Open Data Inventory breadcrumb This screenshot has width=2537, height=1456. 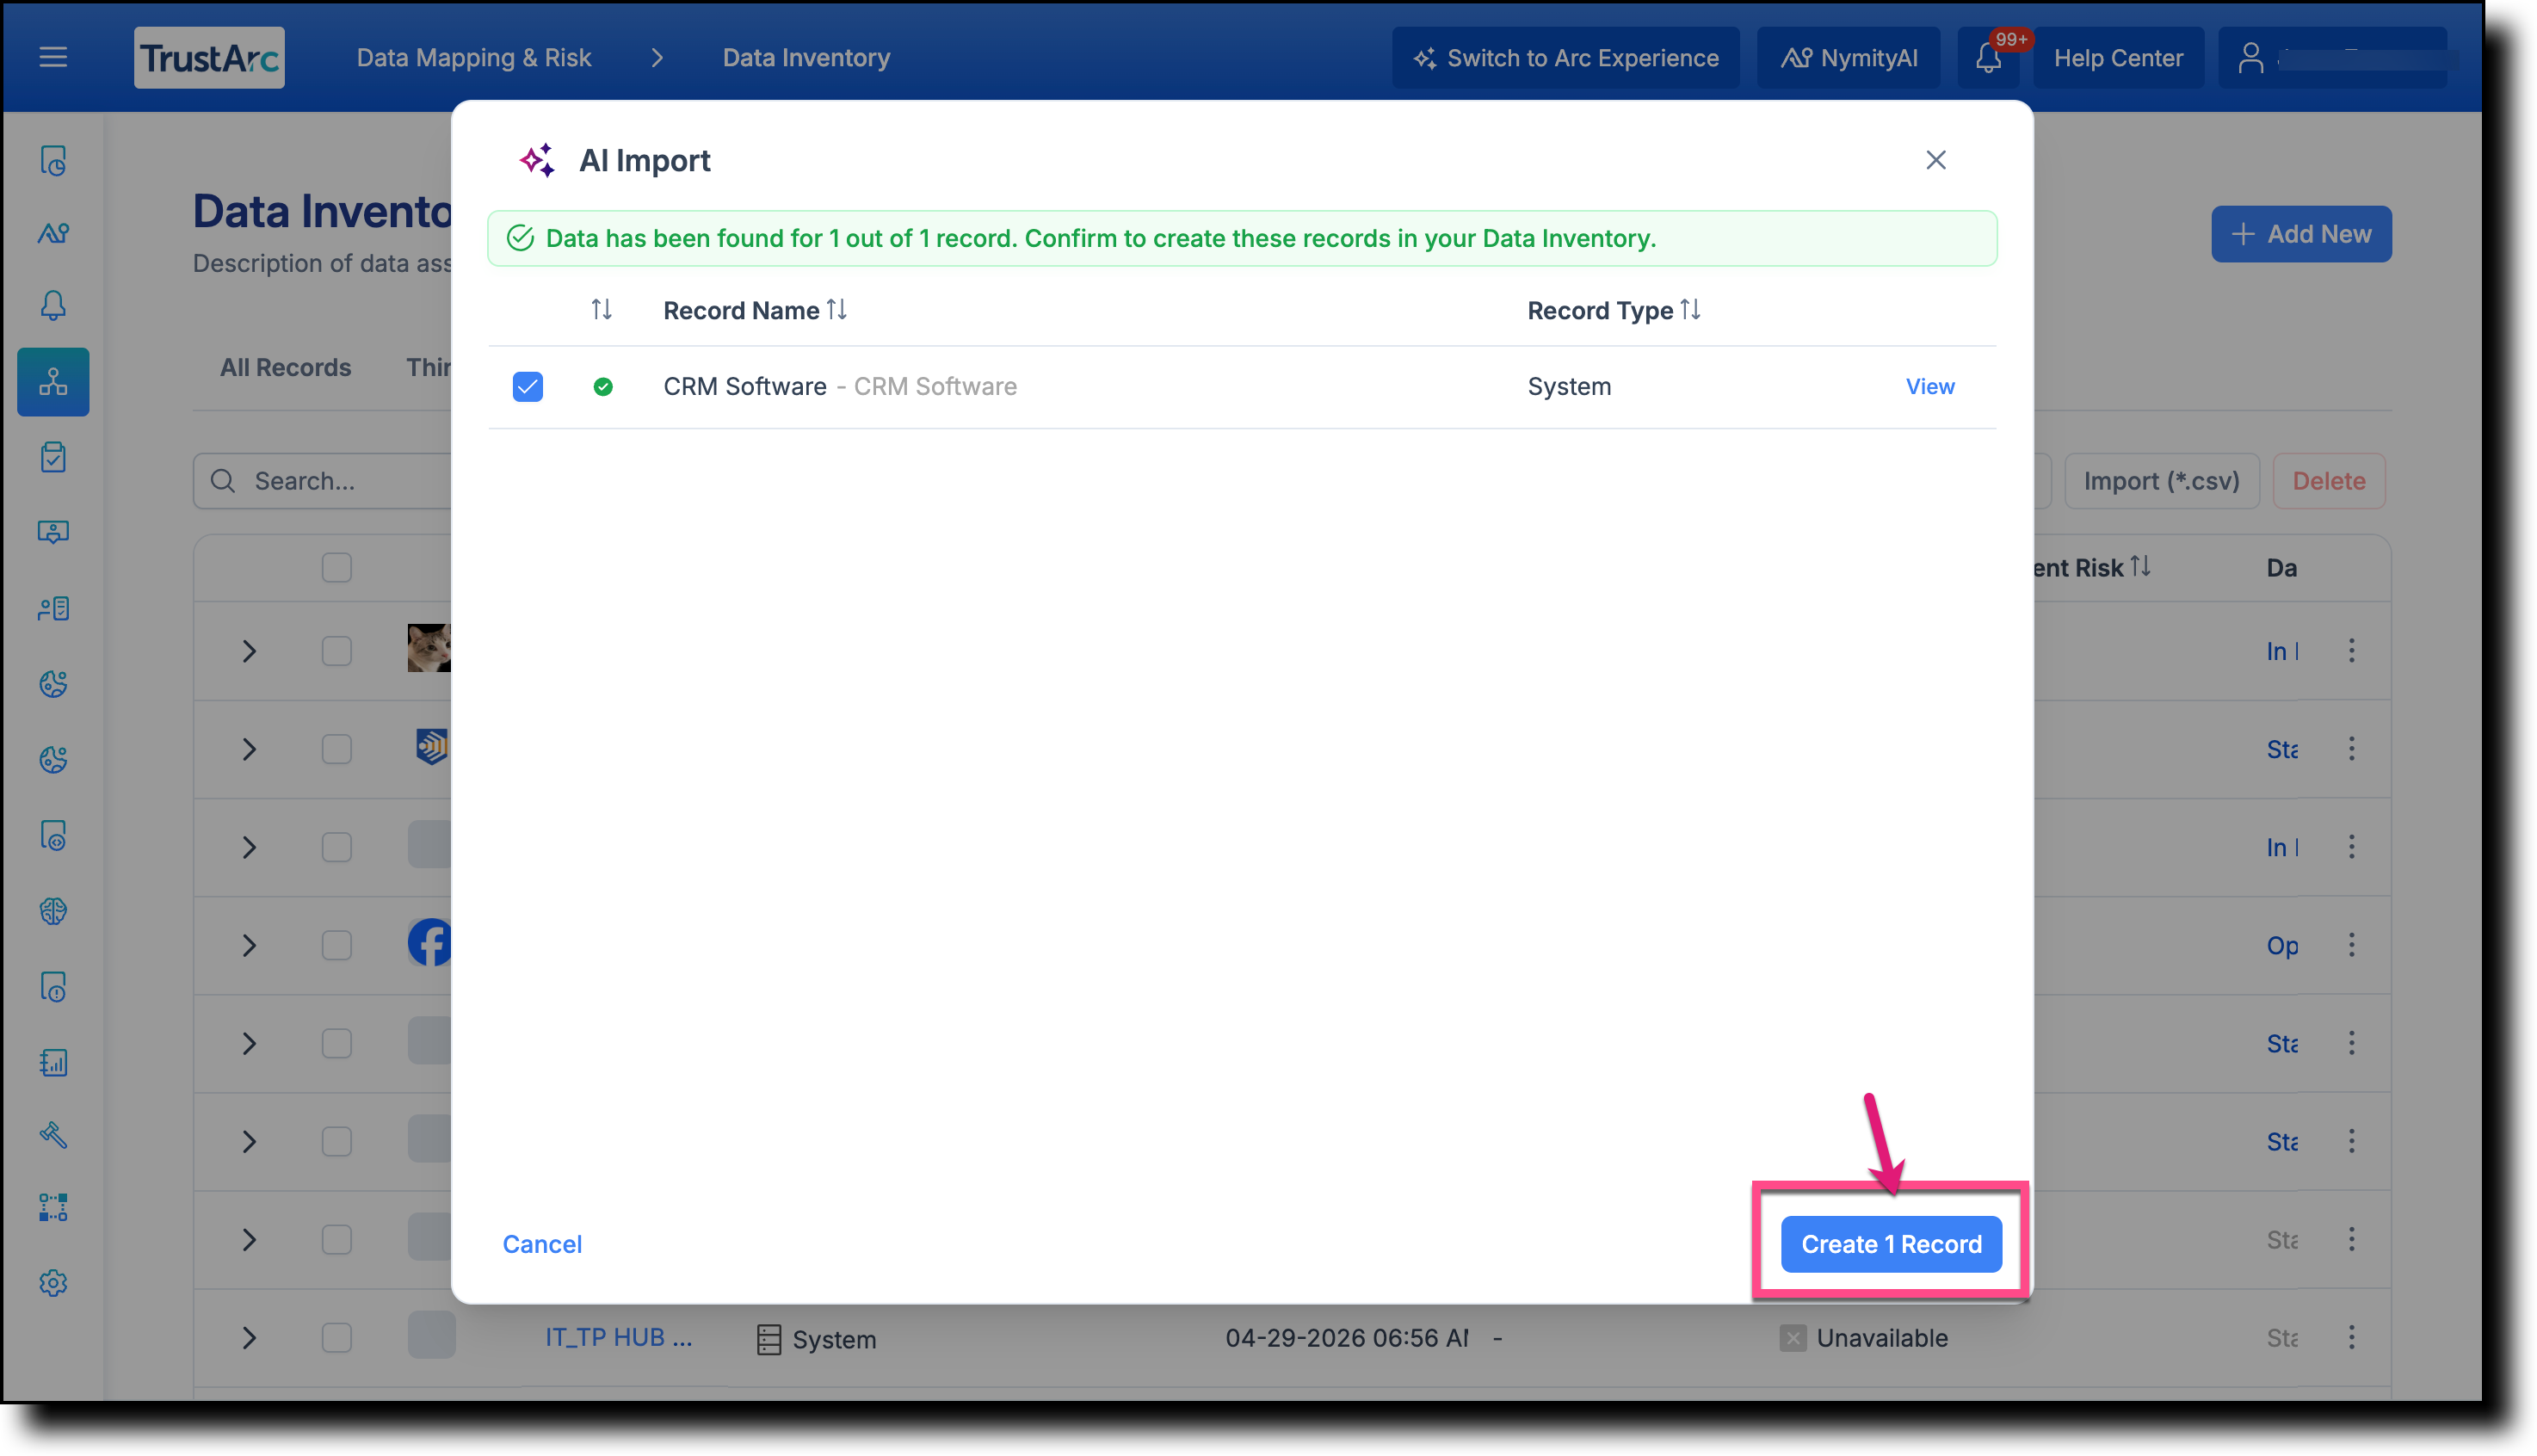pyautogui.click(x=806, y=58)
